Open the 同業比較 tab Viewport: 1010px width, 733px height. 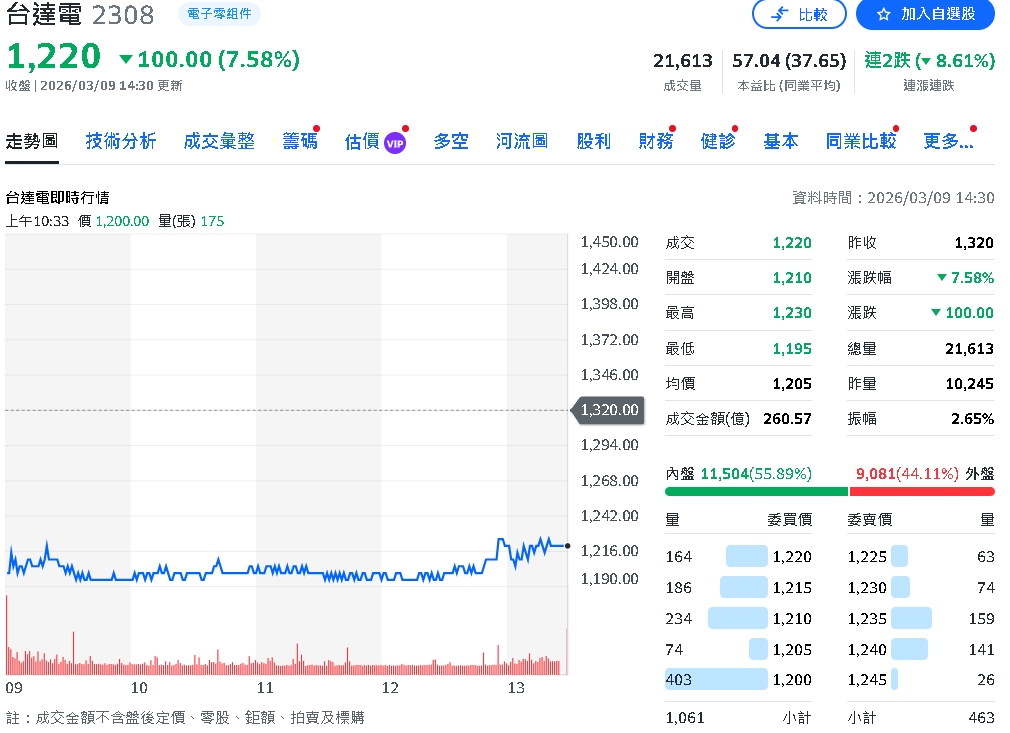[x=860, y=141]
